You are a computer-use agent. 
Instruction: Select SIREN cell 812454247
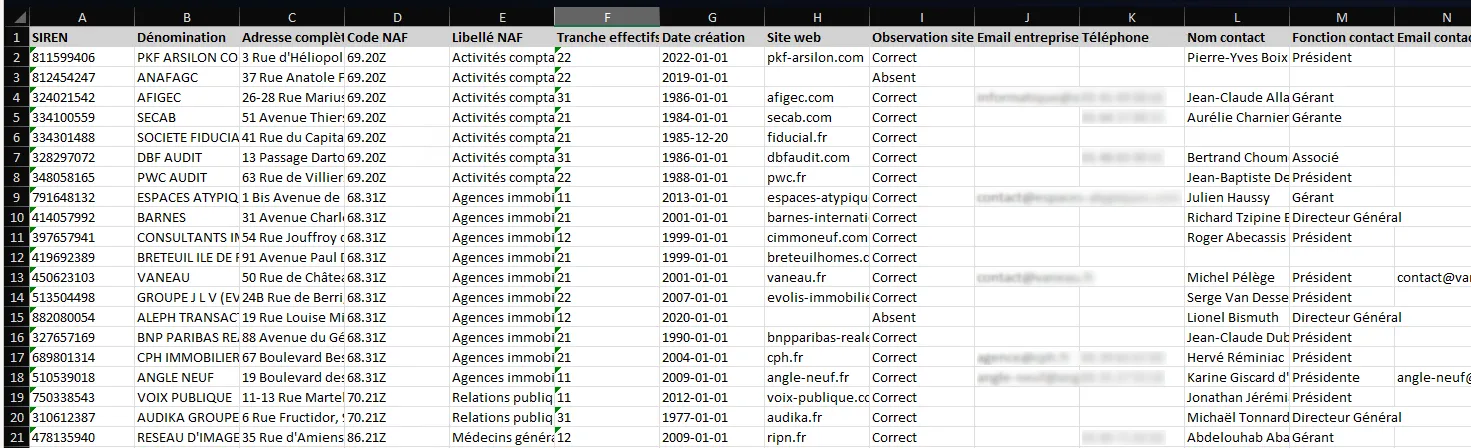pos(81,77)
